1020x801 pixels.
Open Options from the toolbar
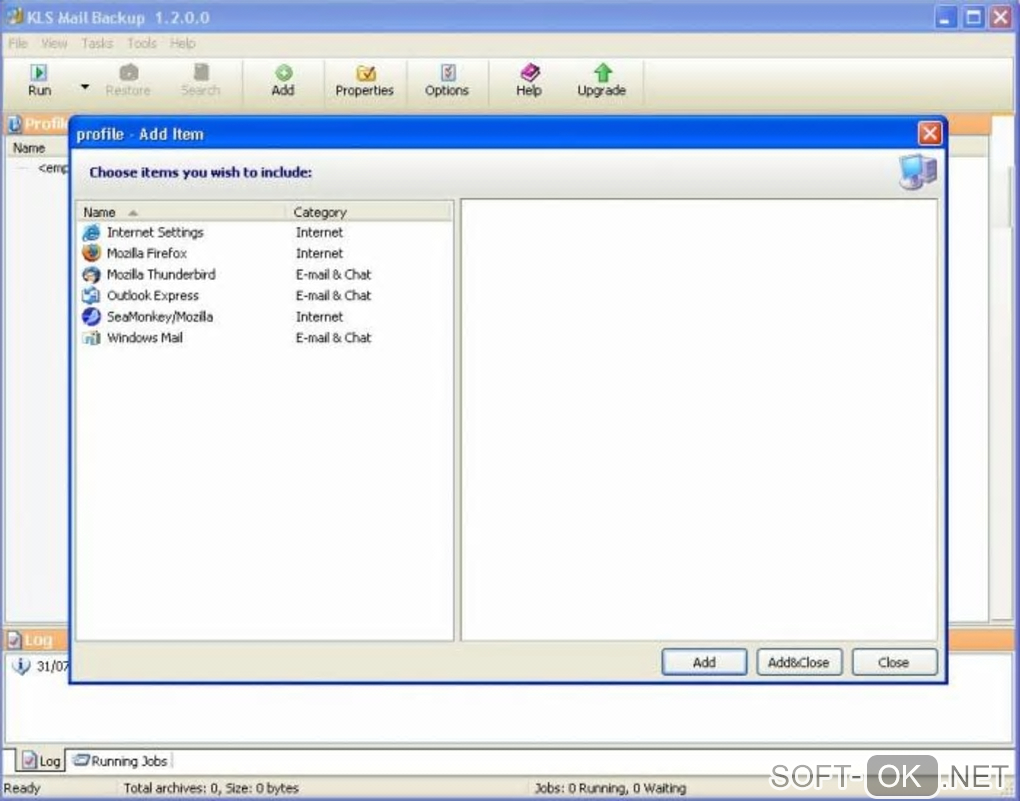[x=447, y=81]
